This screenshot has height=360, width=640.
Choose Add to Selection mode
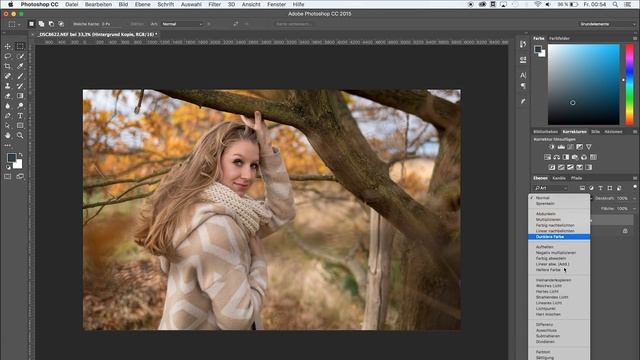coord(41,24)
